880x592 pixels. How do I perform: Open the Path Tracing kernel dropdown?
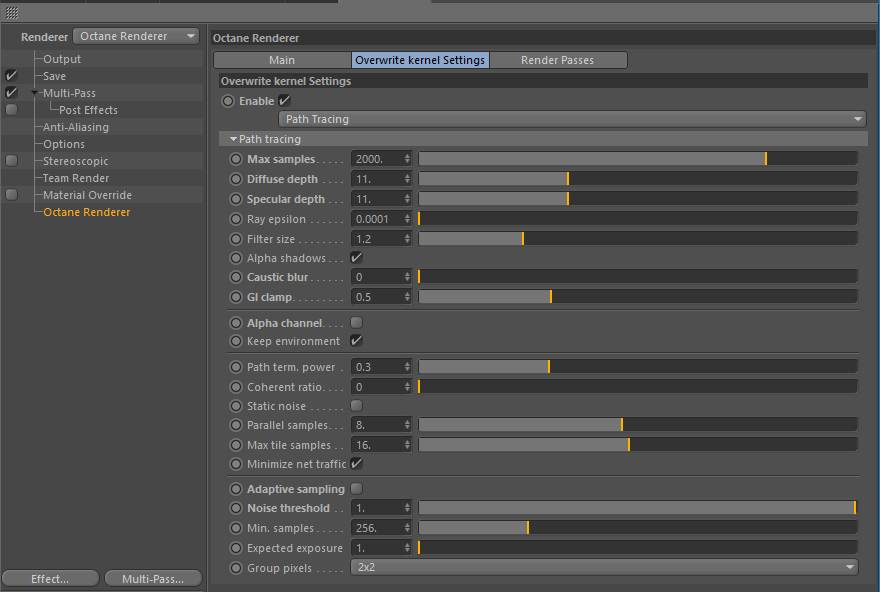tap(572, 119)
